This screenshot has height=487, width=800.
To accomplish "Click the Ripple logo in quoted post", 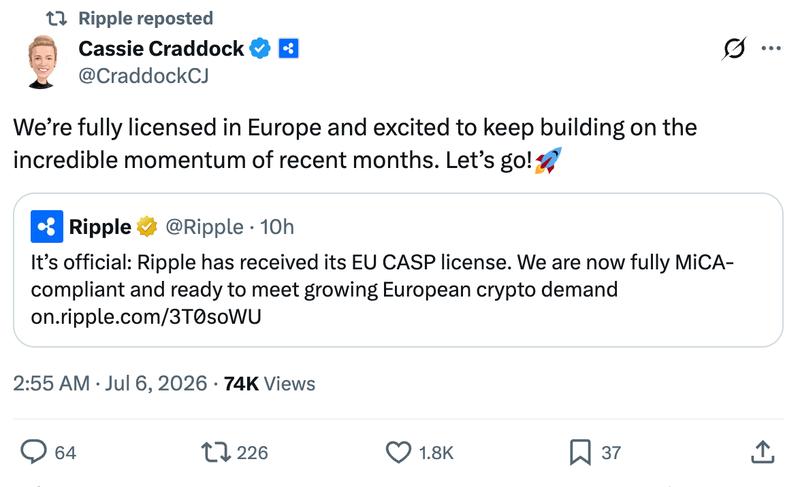I will (47, 226).
